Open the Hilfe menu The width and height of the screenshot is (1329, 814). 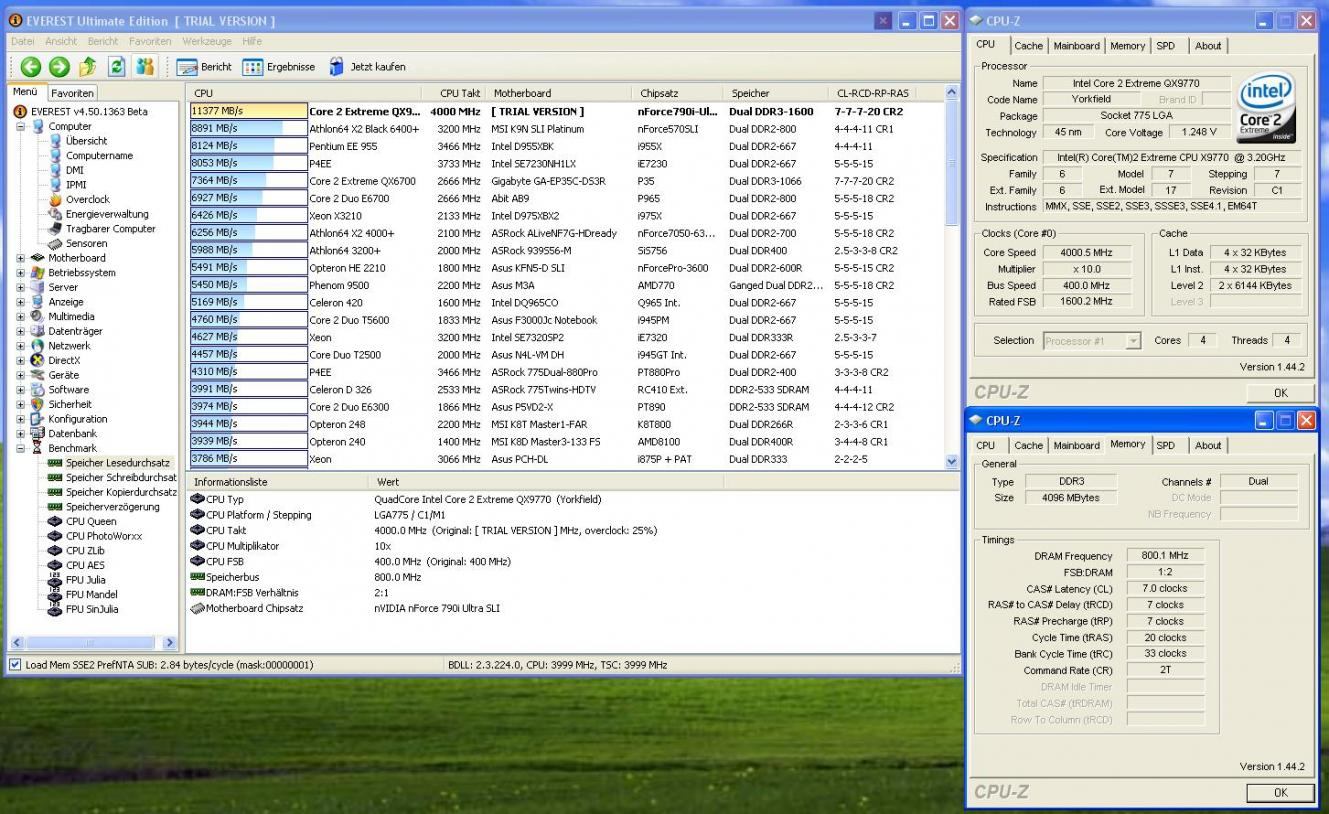[252, 41]
